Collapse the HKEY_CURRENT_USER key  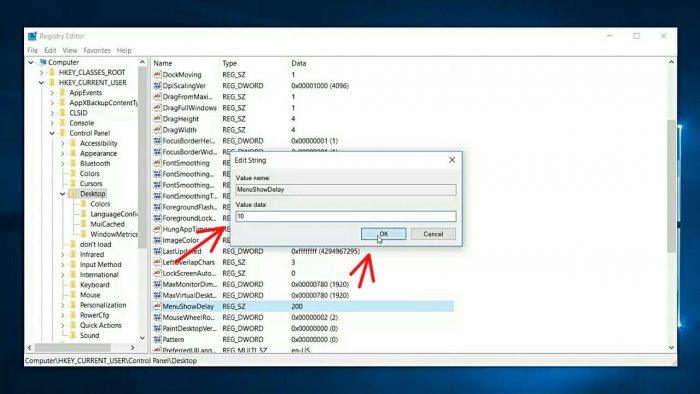pos(42,83)
